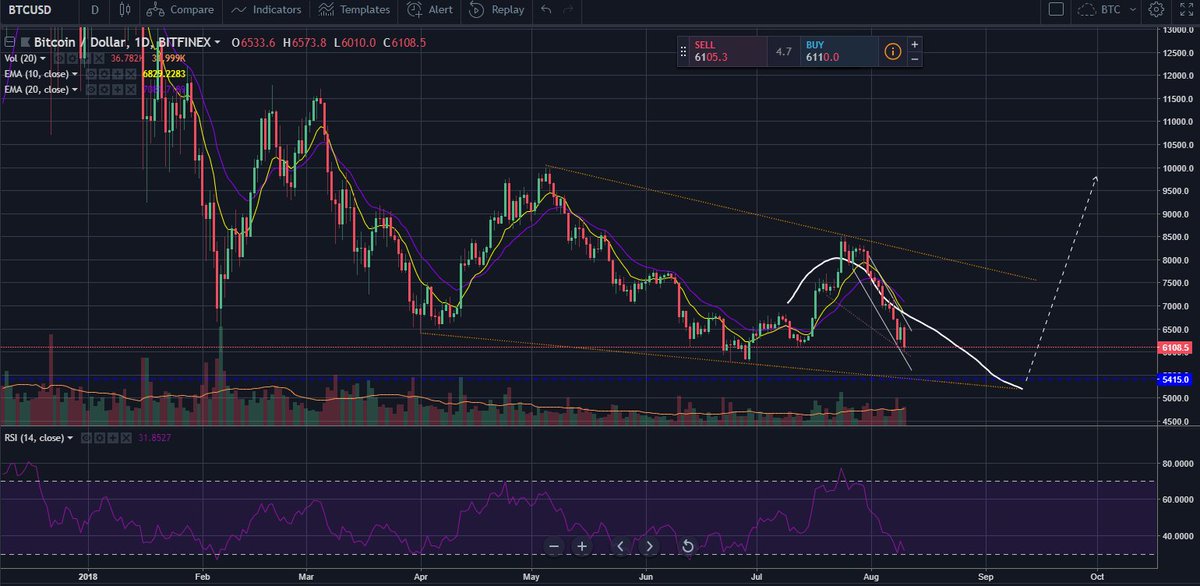The image size is (1200, 586).
Task: Start bar Replay mode
Action: (x=496, y=11)
